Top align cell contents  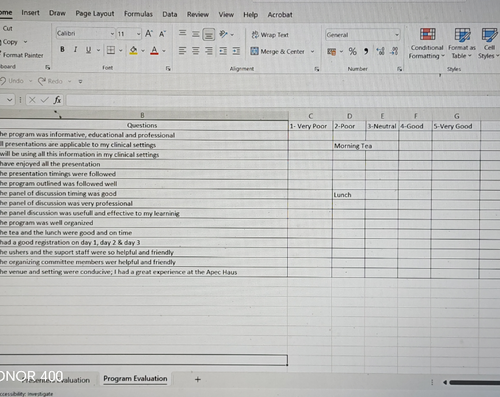[x=182, y=33]
